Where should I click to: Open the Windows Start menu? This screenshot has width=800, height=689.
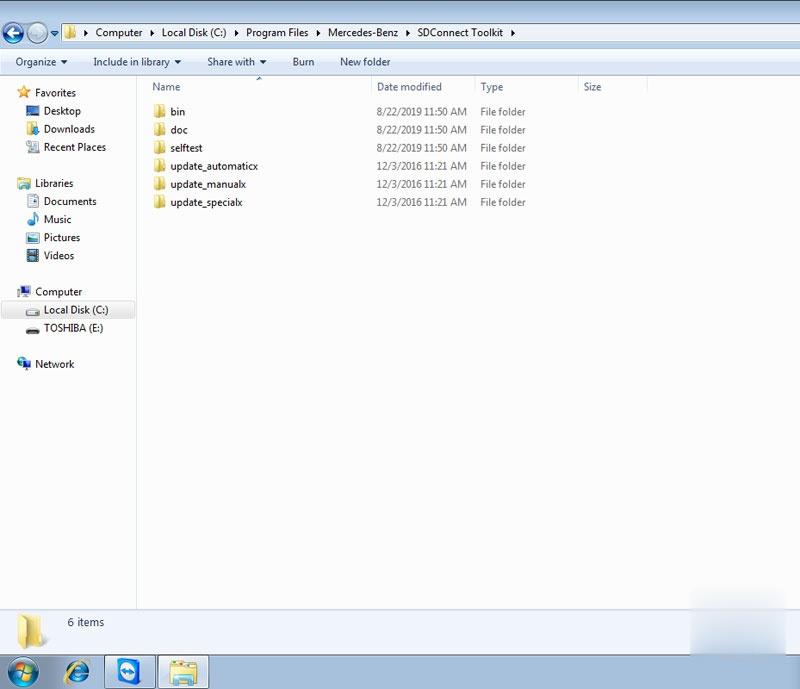22,672
